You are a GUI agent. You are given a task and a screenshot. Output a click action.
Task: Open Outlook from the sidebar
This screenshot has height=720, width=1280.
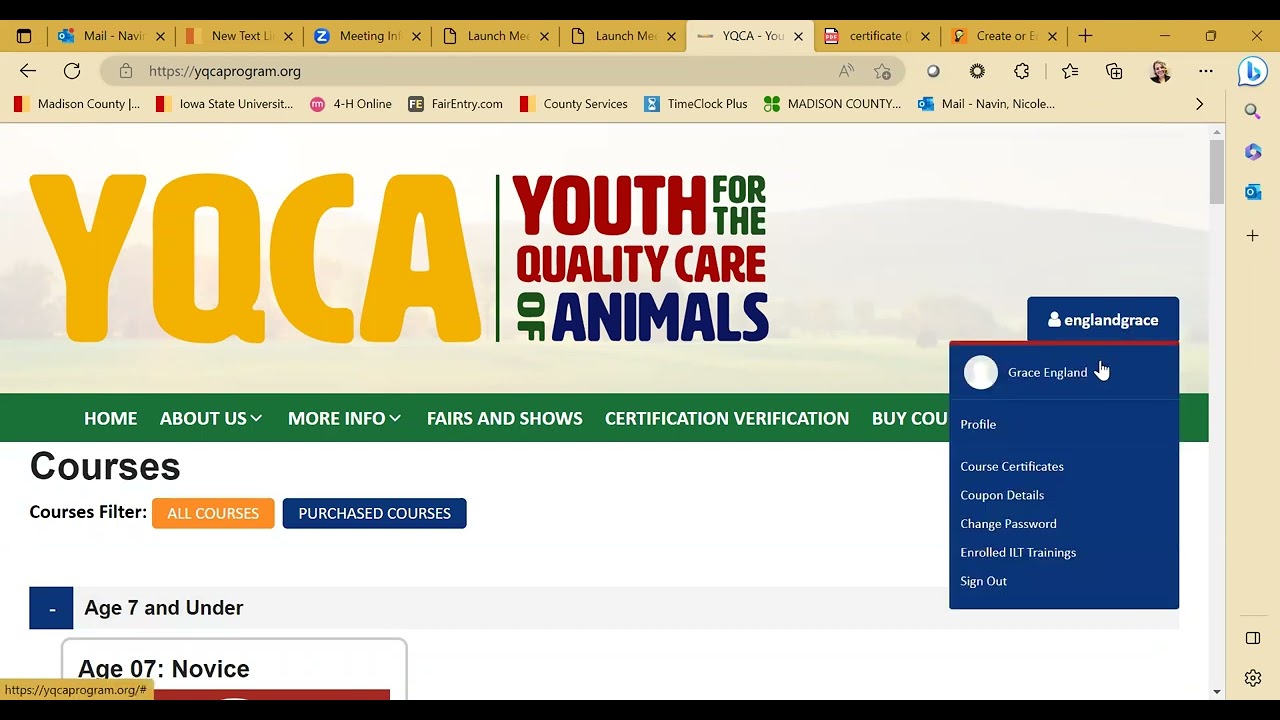point(1252,192)
